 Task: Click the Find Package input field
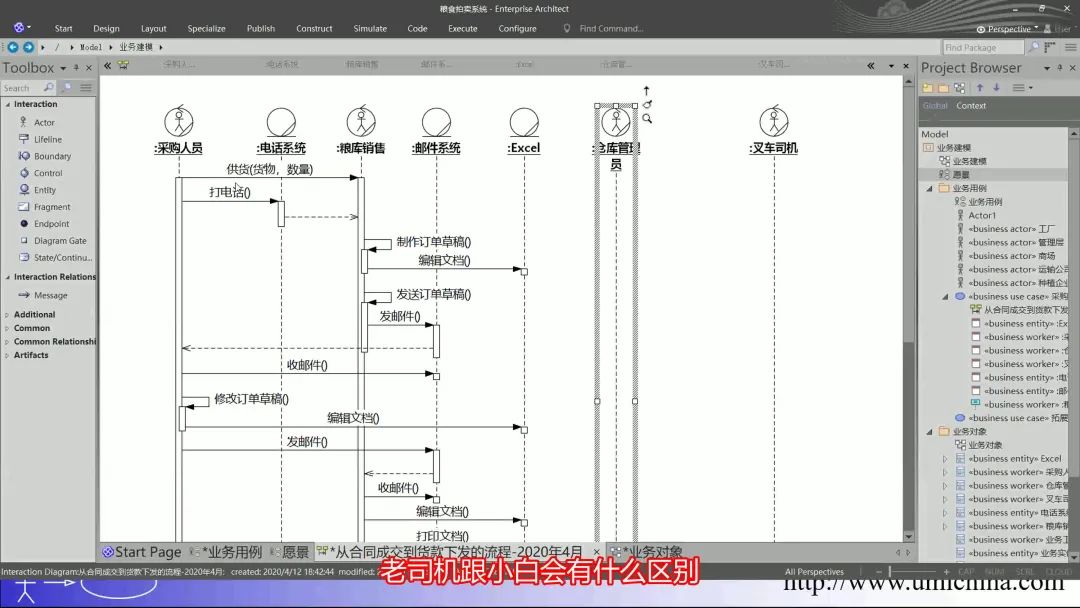(x=983, y=48)
